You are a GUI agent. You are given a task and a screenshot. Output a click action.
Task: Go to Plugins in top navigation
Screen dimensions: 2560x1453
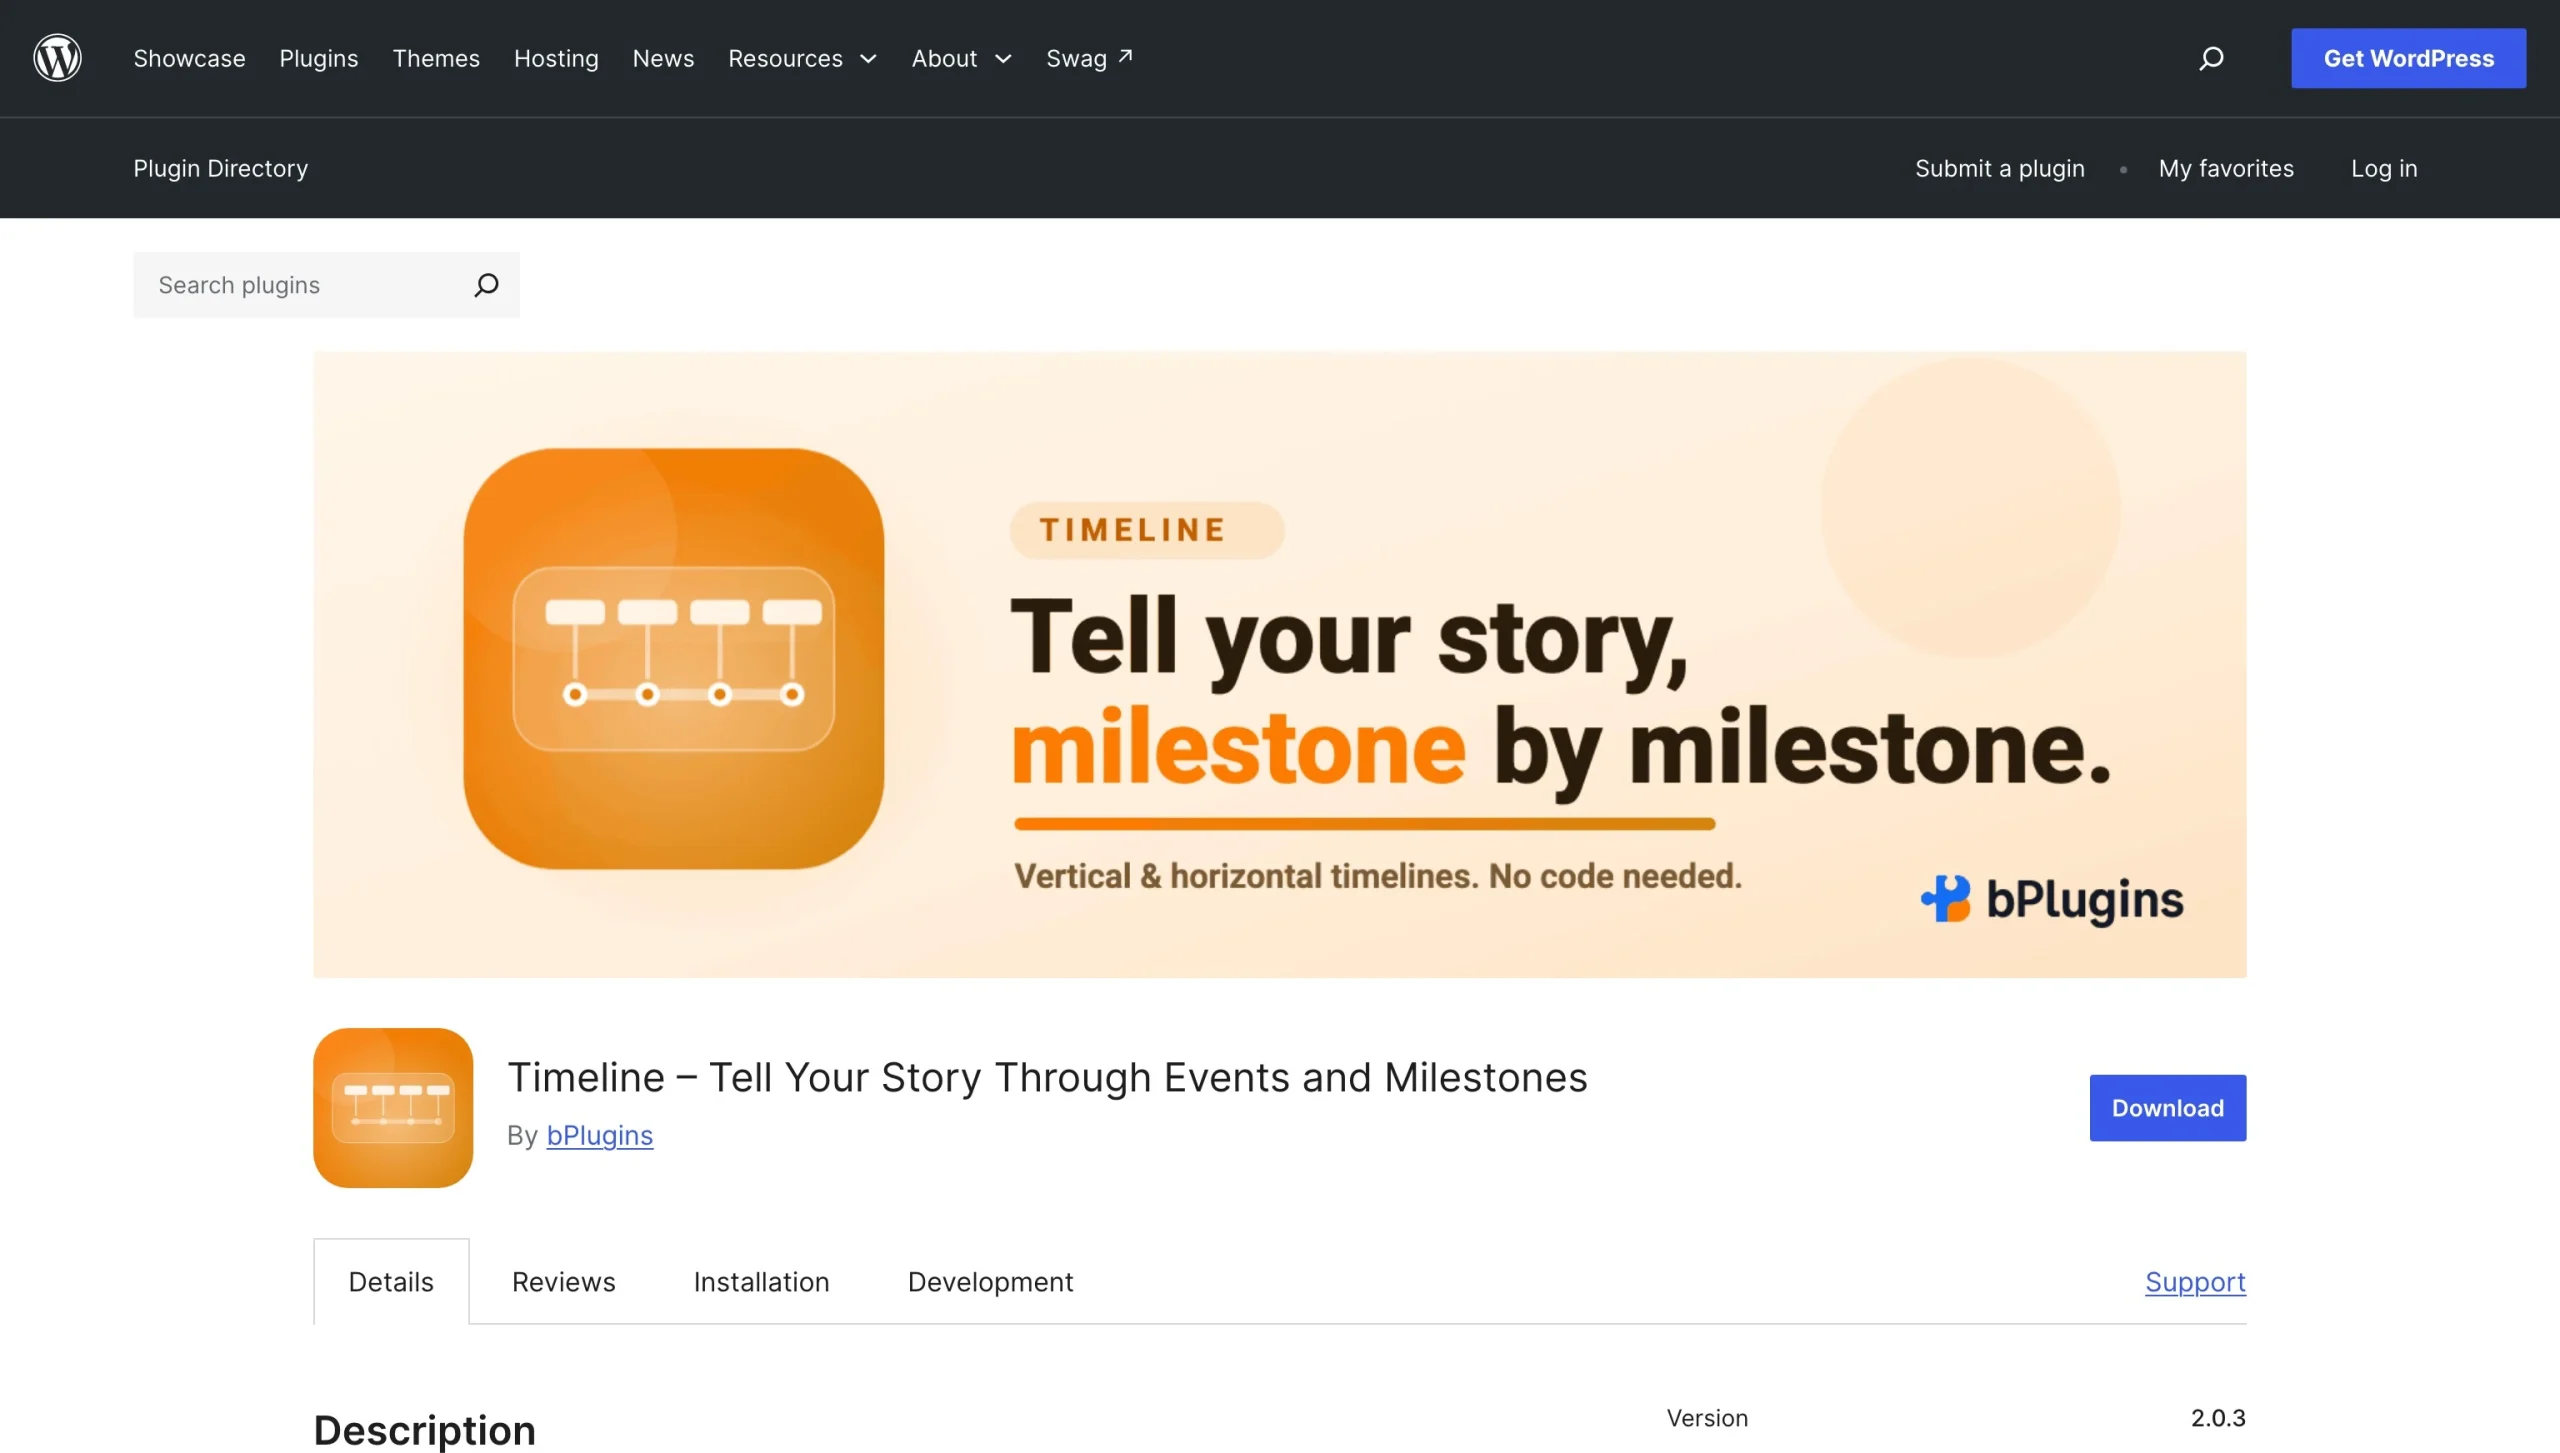click(x=318, y=58)
